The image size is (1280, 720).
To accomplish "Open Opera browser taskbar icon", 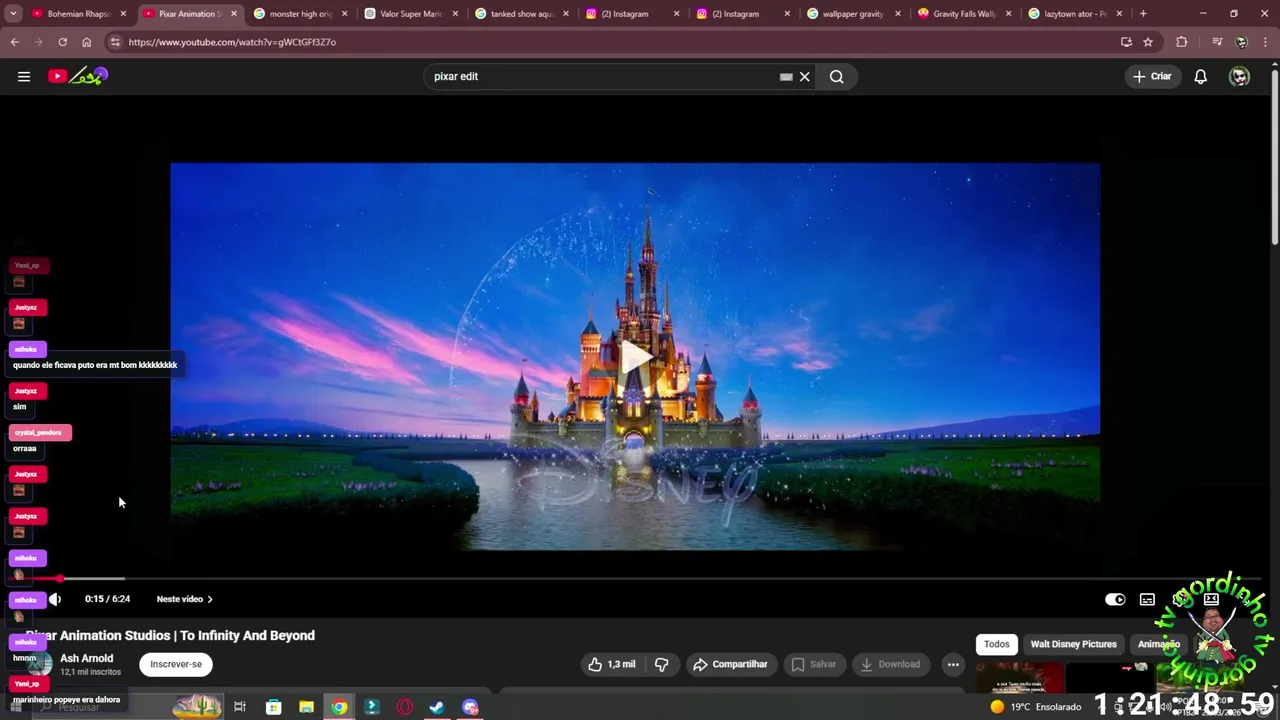I will pos(405,707).
